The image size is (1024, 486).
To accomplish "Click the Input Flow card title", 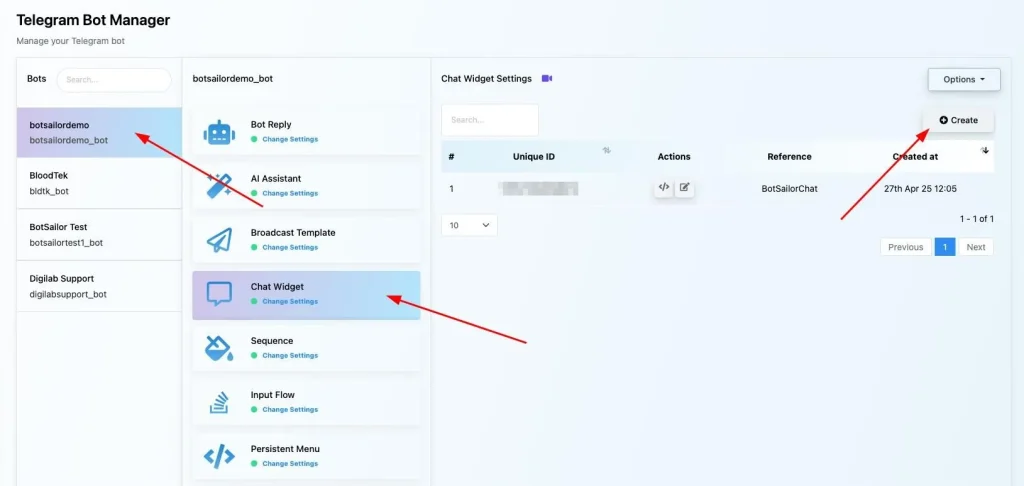I will [x=272, y=395].
